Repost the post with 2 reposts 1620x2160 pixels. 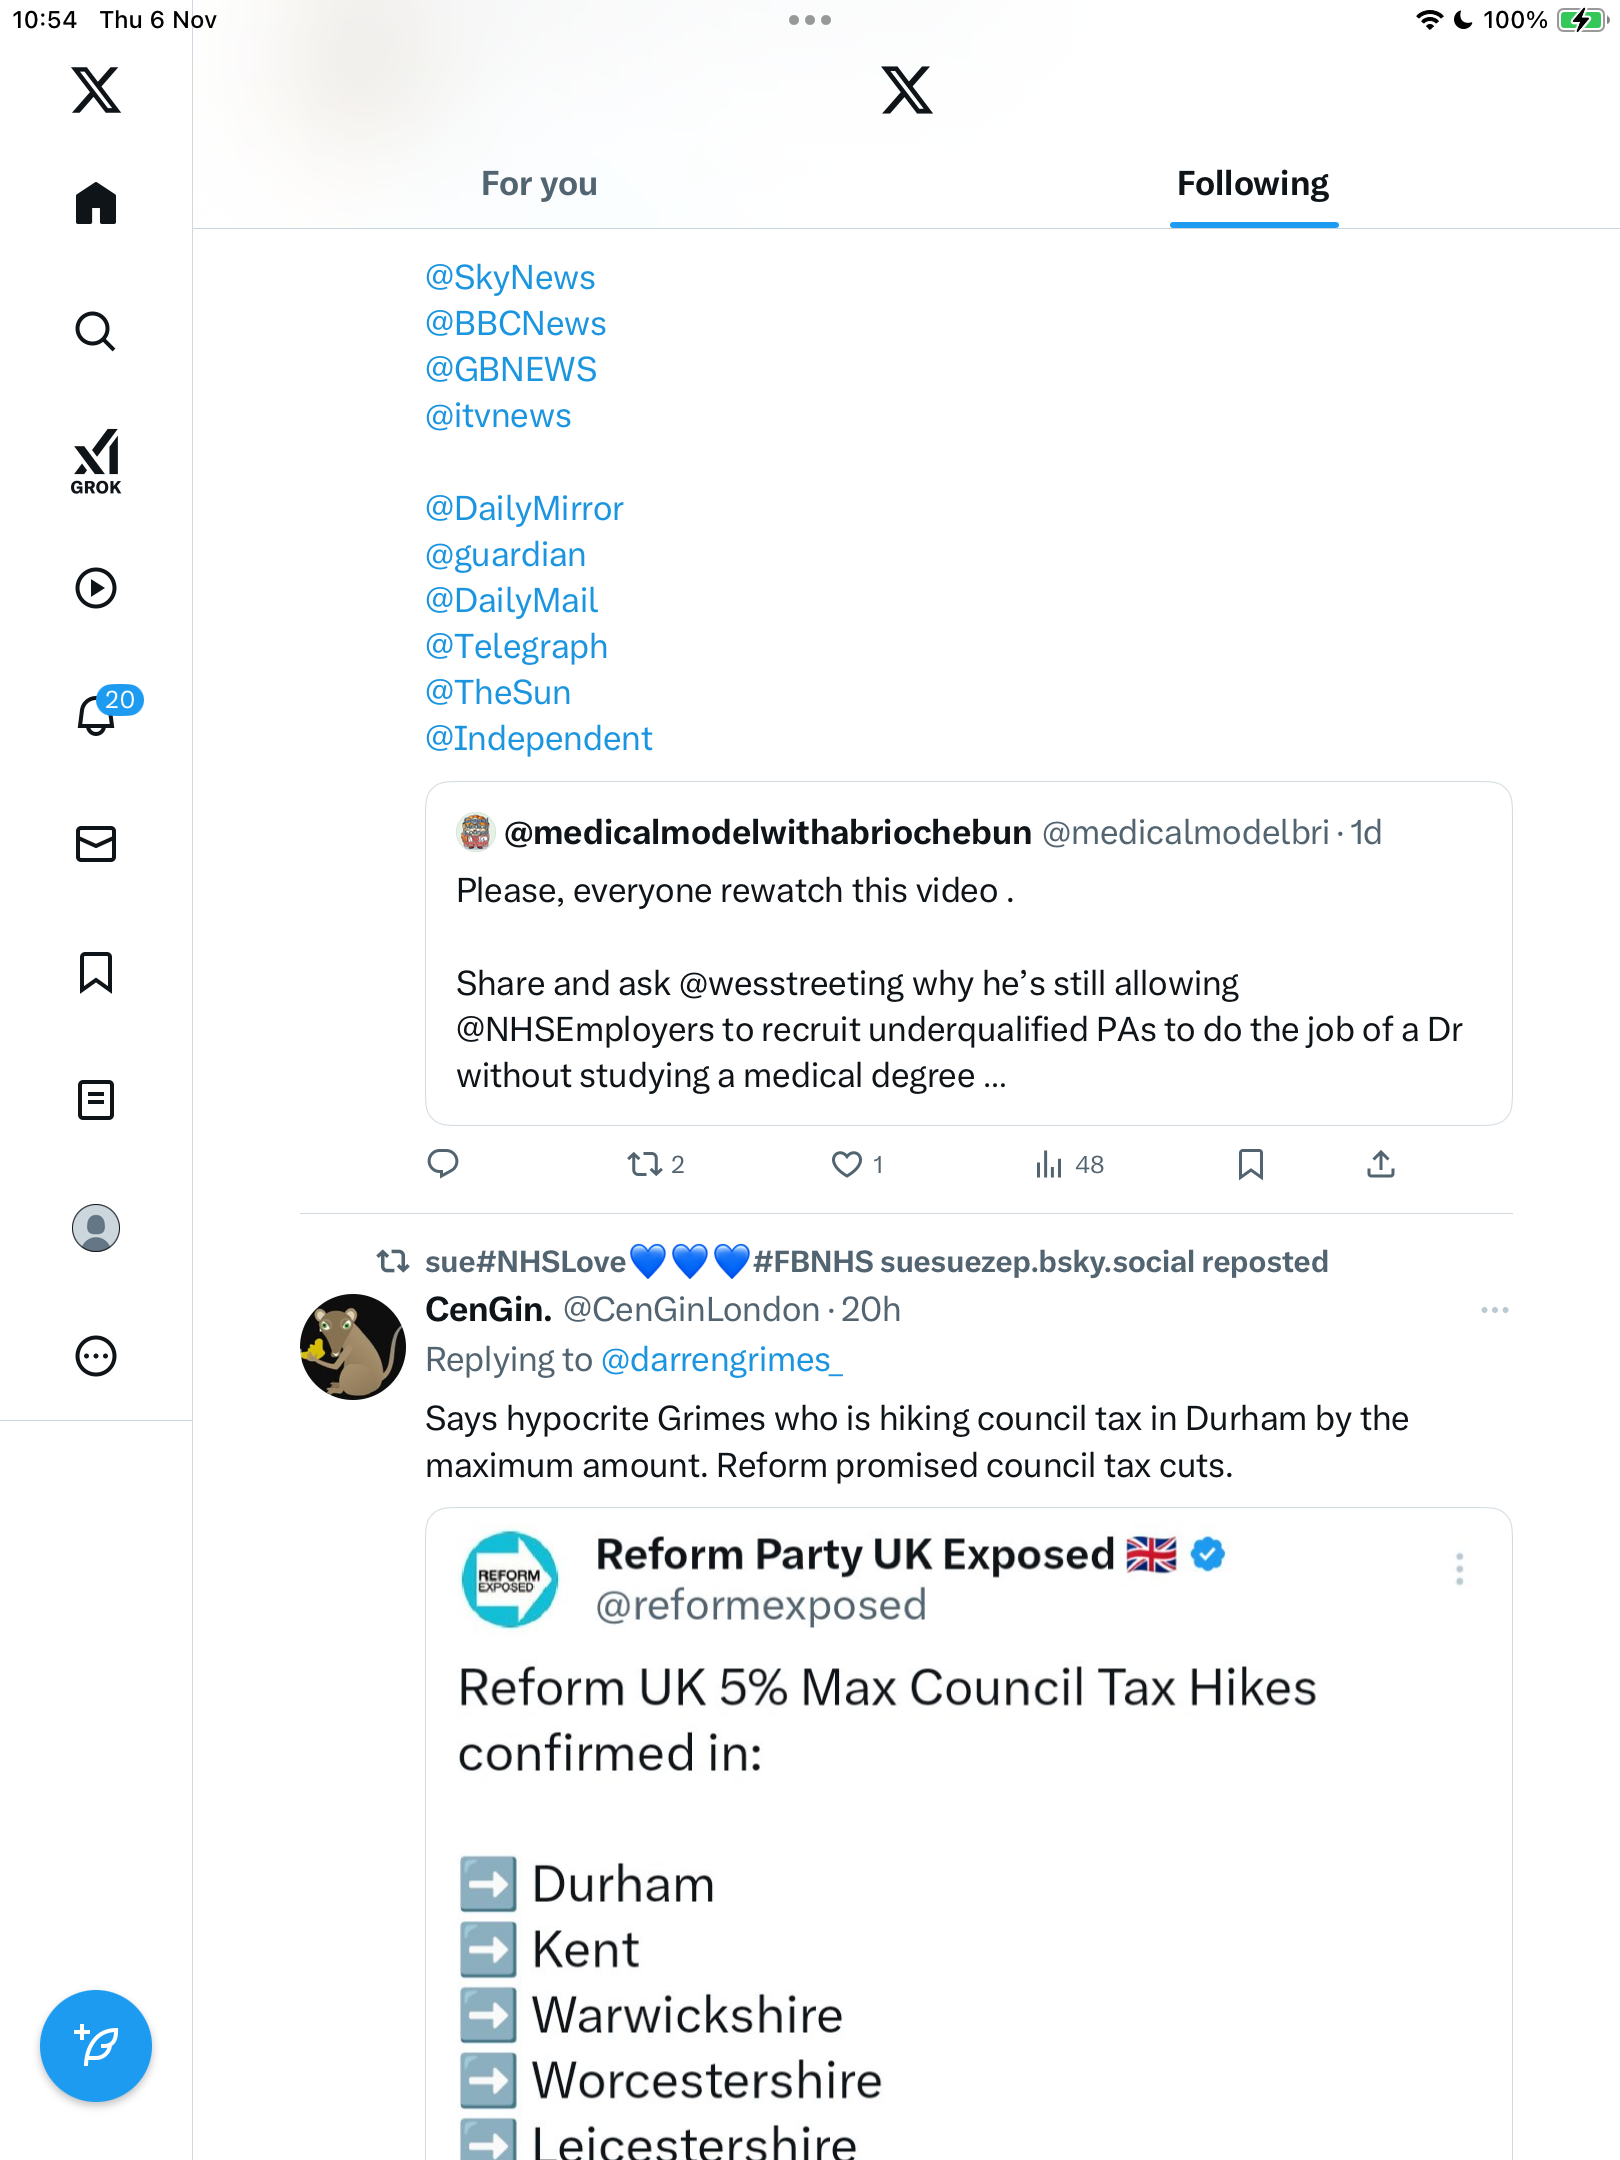tap(645, 1164)
